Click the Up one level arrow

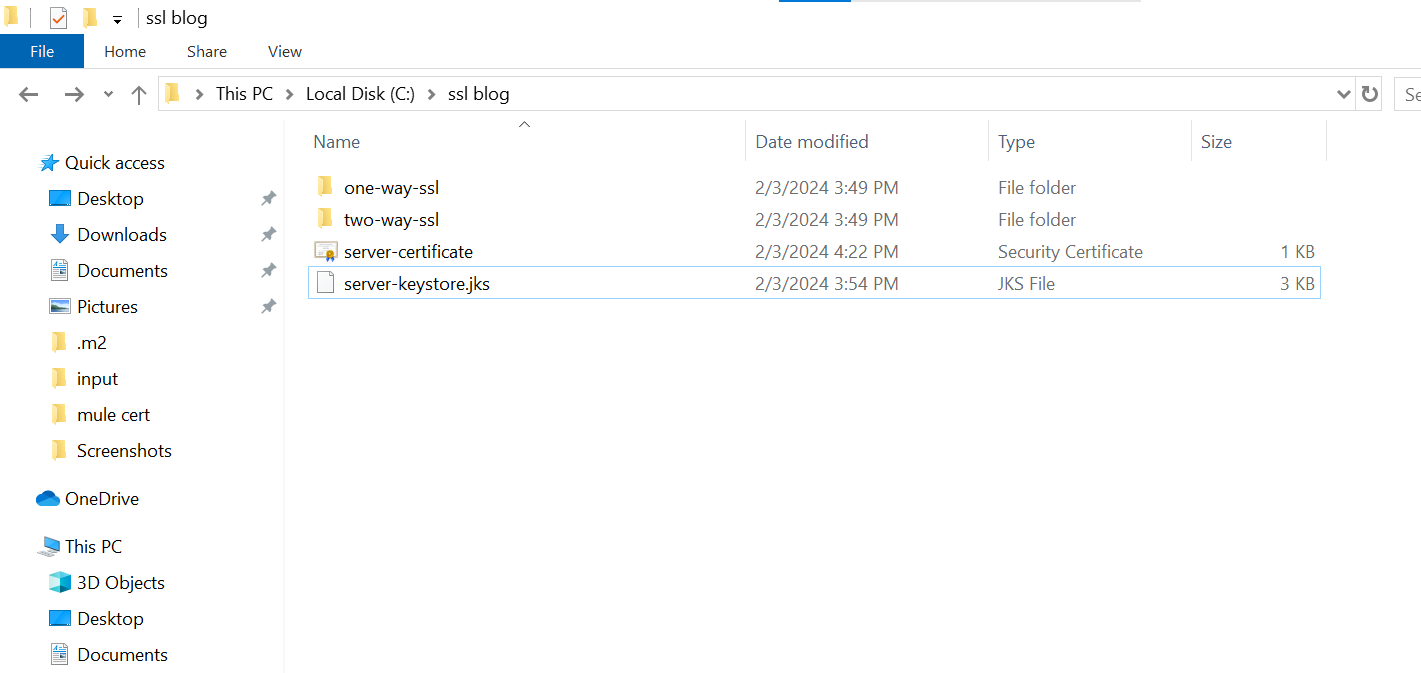coord(139,94)
